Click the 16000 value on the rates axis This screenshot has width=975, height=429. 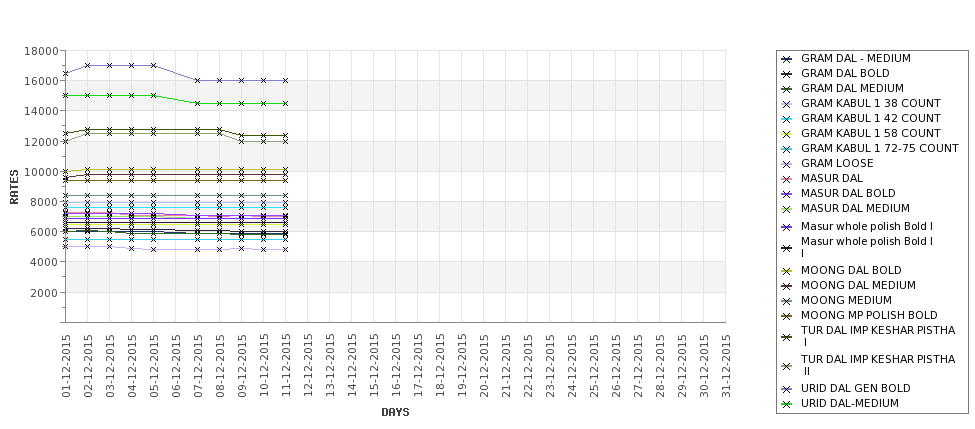point(42,81)
